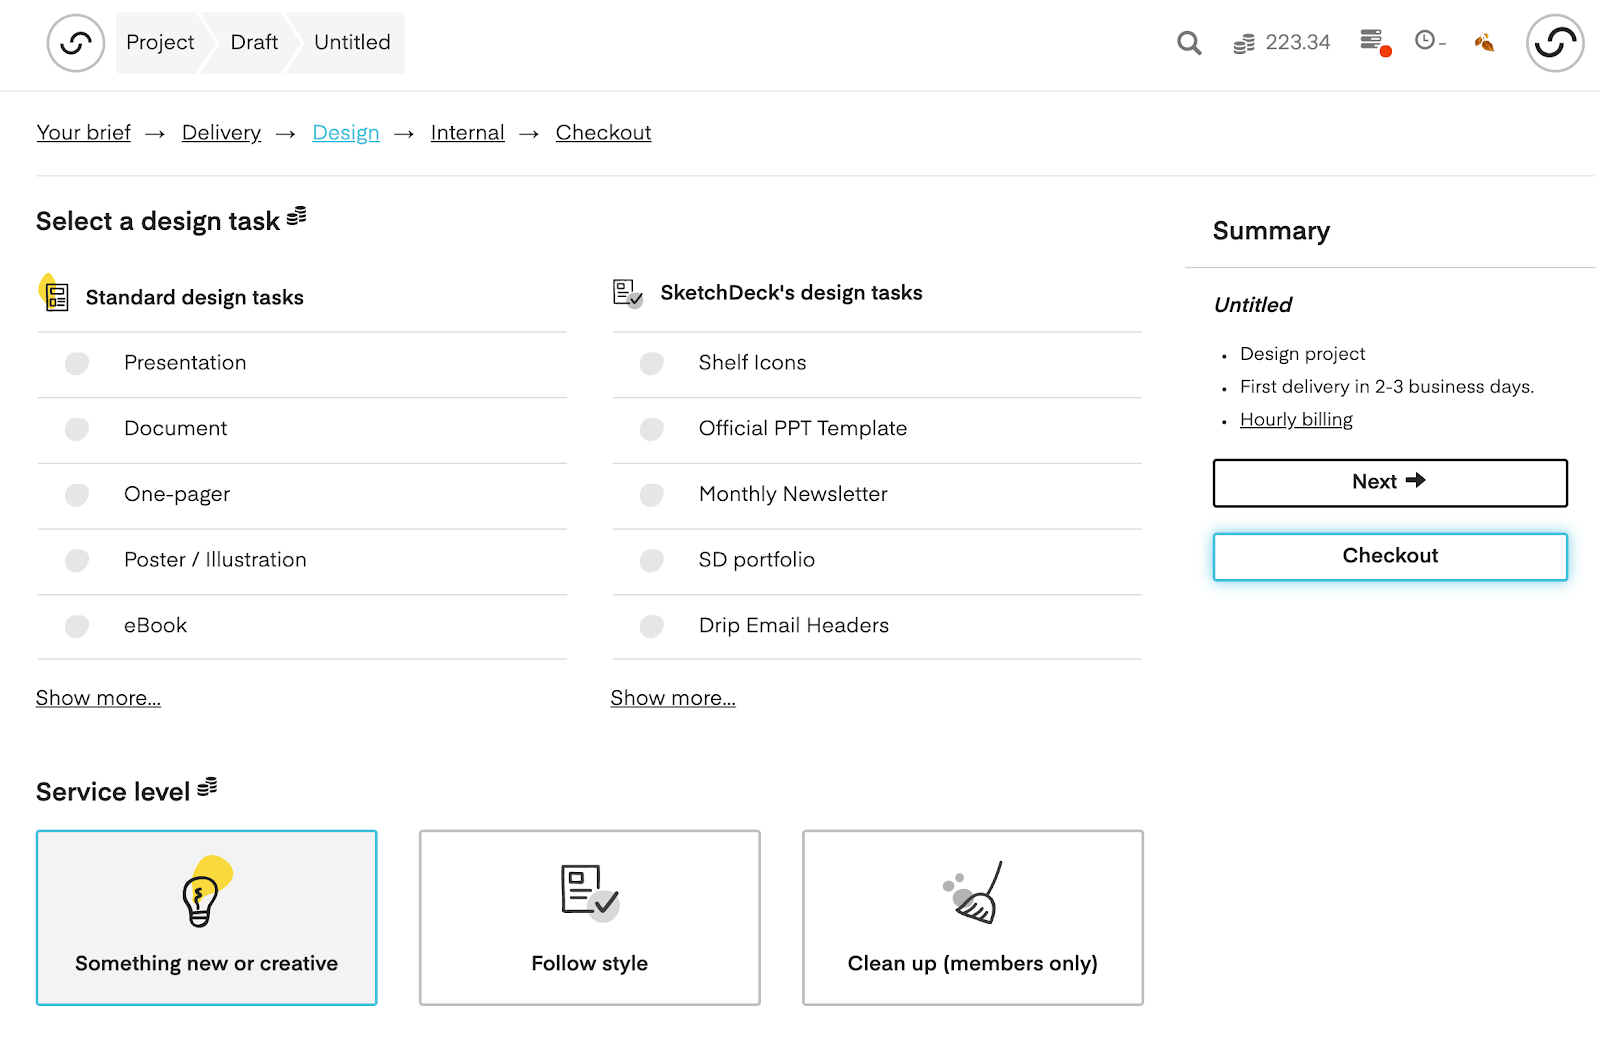Click the Document task label
Viewport: 1600px width, 1054px height.
[175, 429]
